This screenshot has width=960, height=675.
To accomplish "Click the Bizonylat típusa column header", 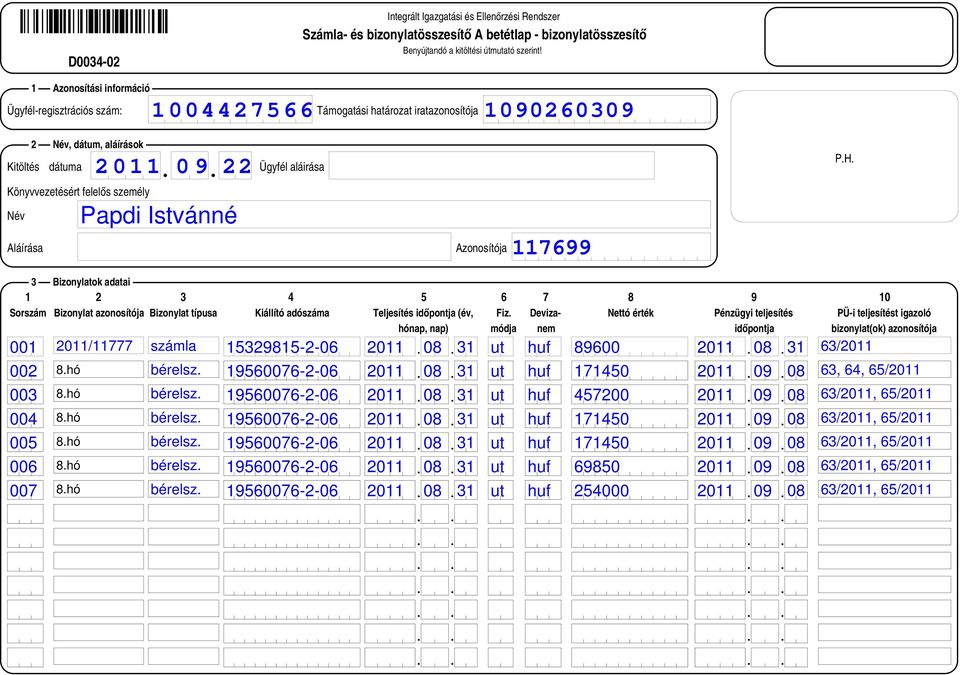I will [x=183, y=312].
